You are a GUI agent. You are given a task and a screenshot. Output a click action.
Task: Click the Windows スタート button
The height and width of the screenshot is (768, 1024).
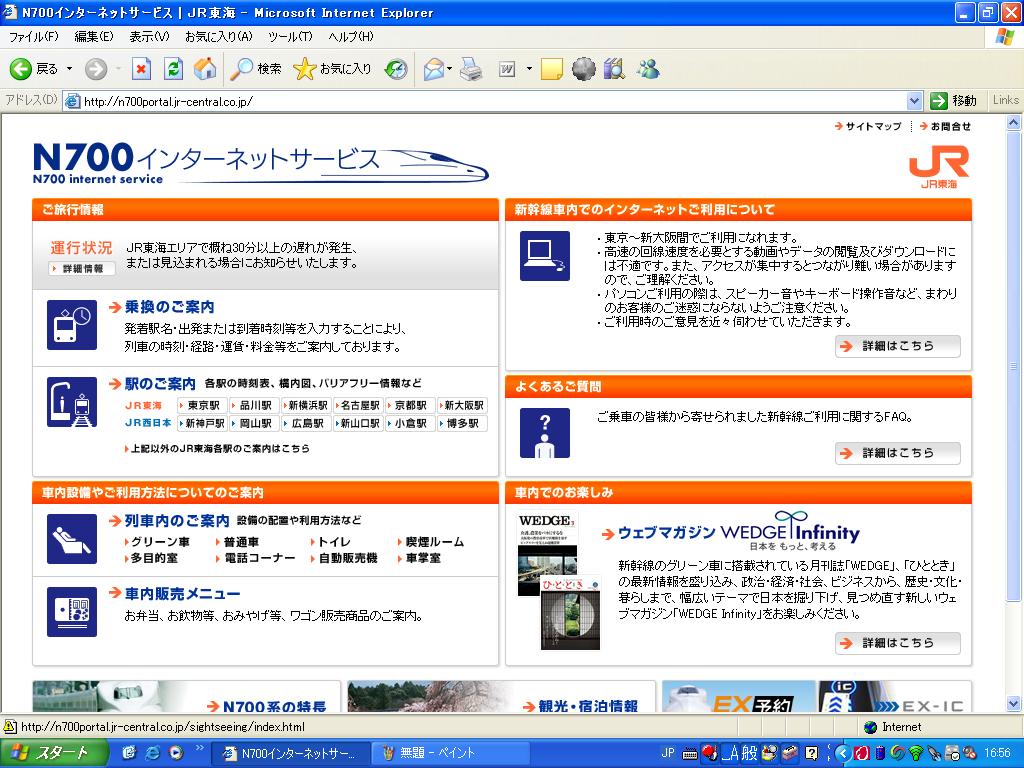(x=54, y=753)
